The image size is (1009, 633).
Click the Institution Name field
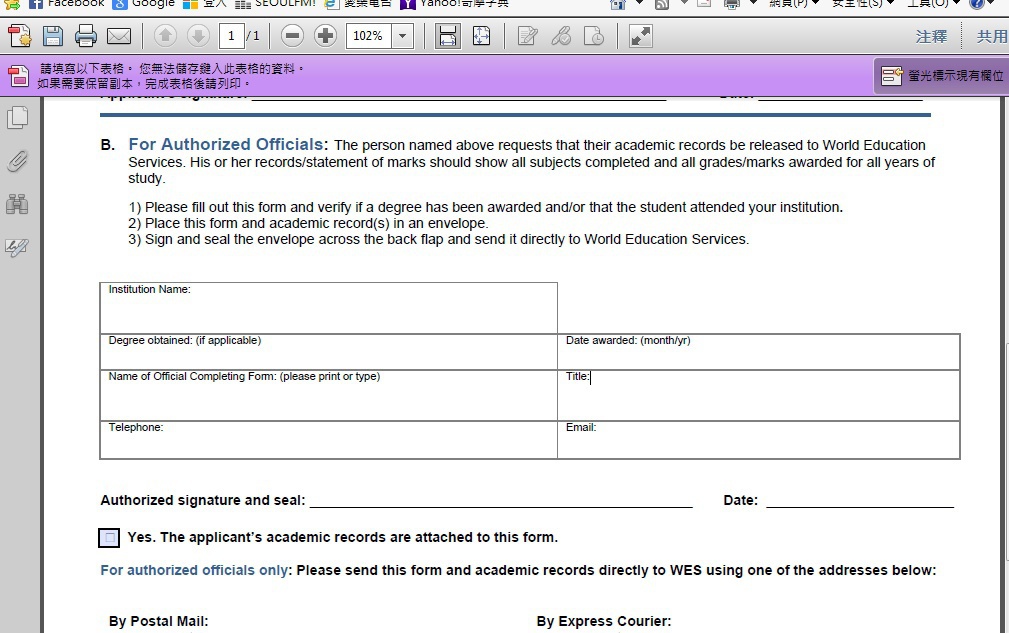coord(328,314)
